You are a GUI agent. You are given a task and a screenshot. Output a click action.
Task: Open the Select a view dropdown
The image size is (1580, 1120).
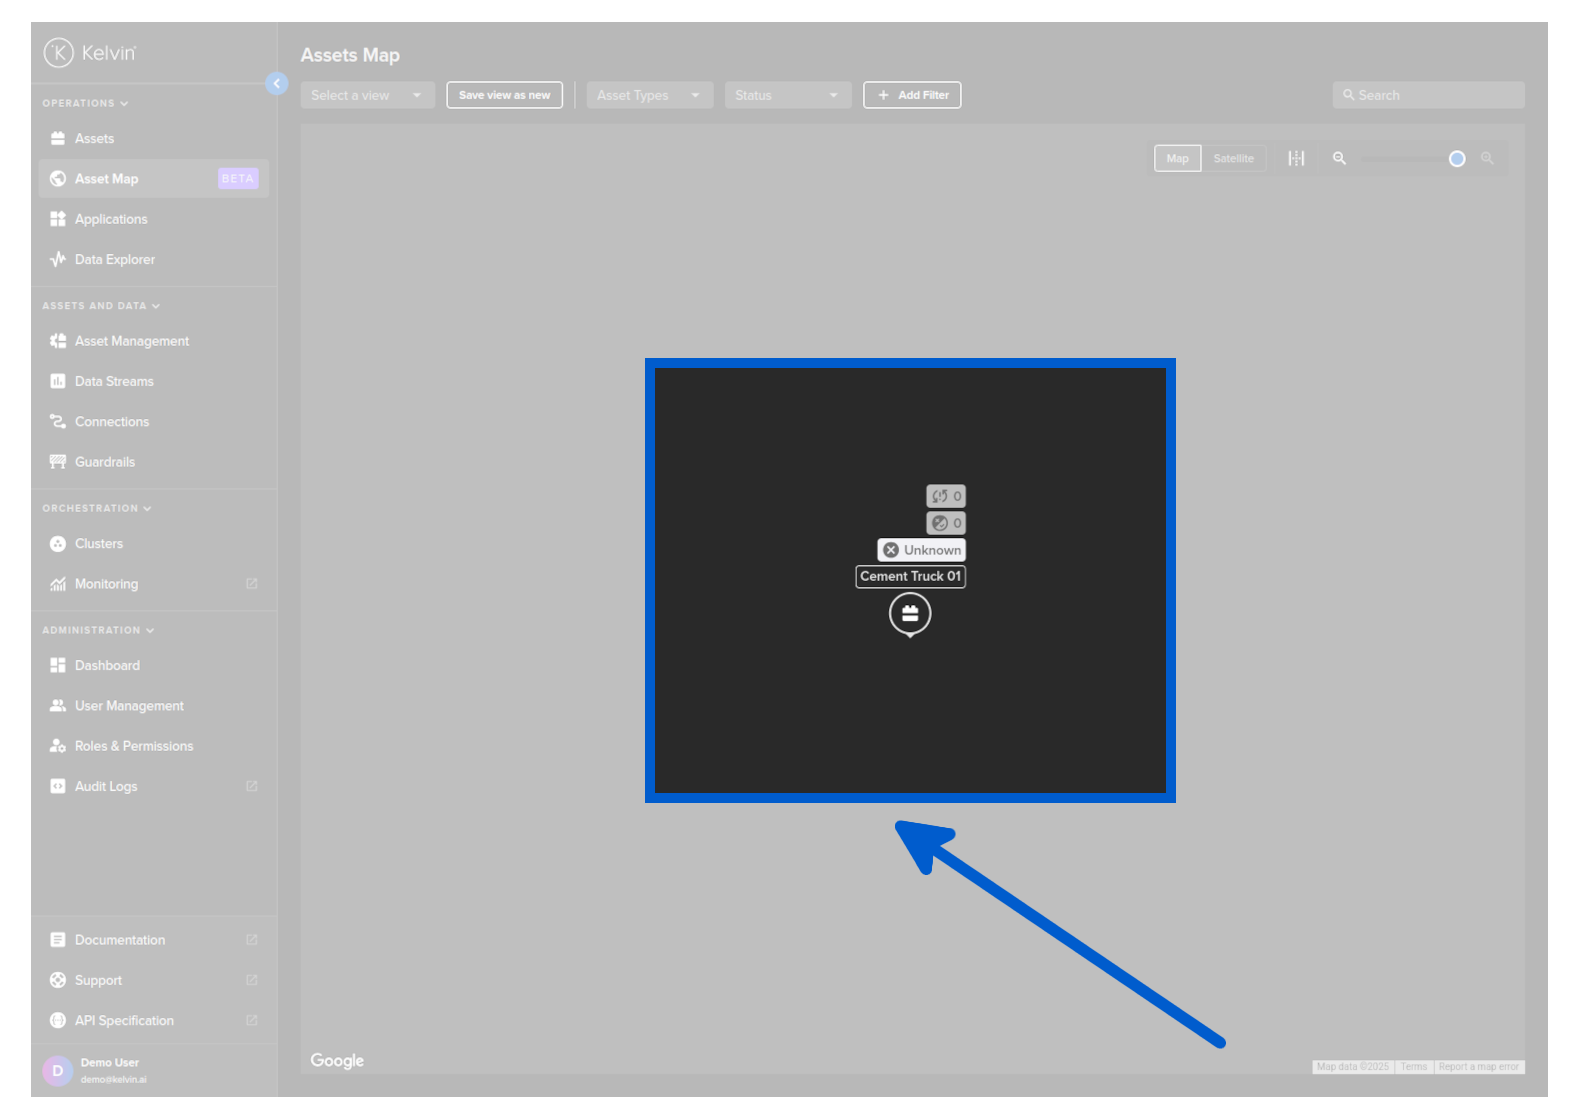367,95
